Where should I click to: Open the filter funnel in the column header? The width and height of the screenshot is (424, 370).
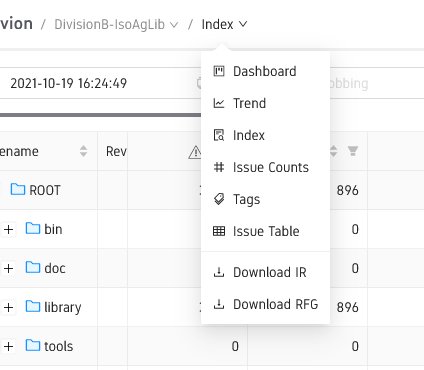tap(353, 151)
